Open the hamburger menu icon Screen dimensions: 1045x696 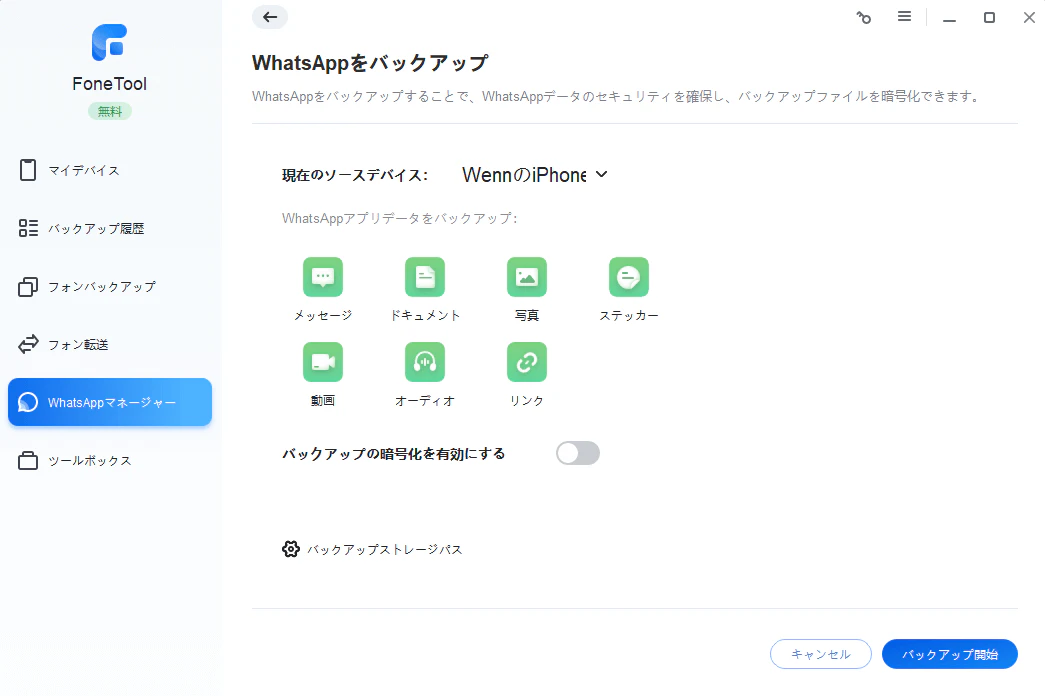coord(904,17)
